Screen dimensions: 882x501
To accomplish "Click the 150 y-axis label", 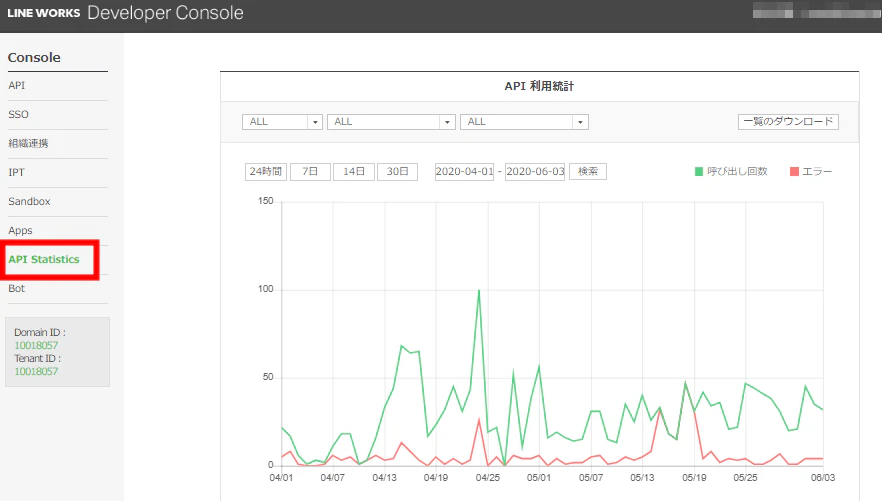I will click(266, 201).
